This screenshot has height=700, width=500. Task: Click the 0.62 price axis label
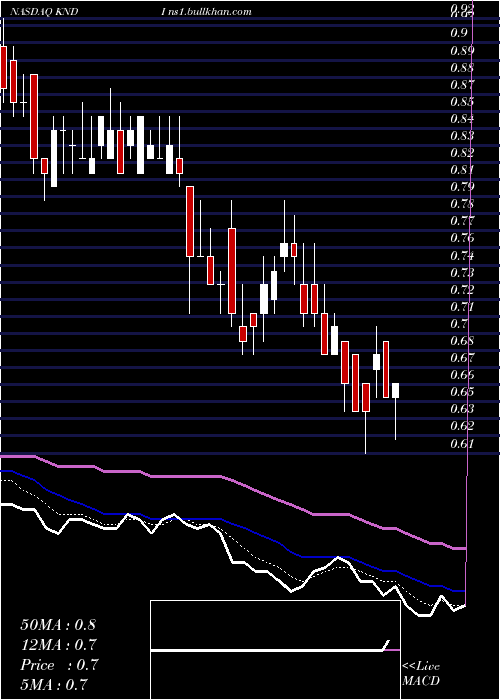(462, 425)
